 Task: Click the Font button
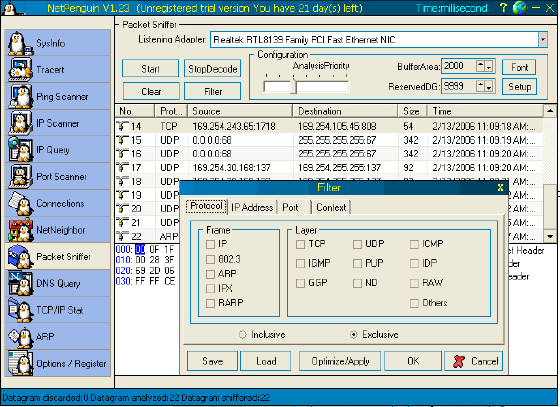tap(519, 67)
